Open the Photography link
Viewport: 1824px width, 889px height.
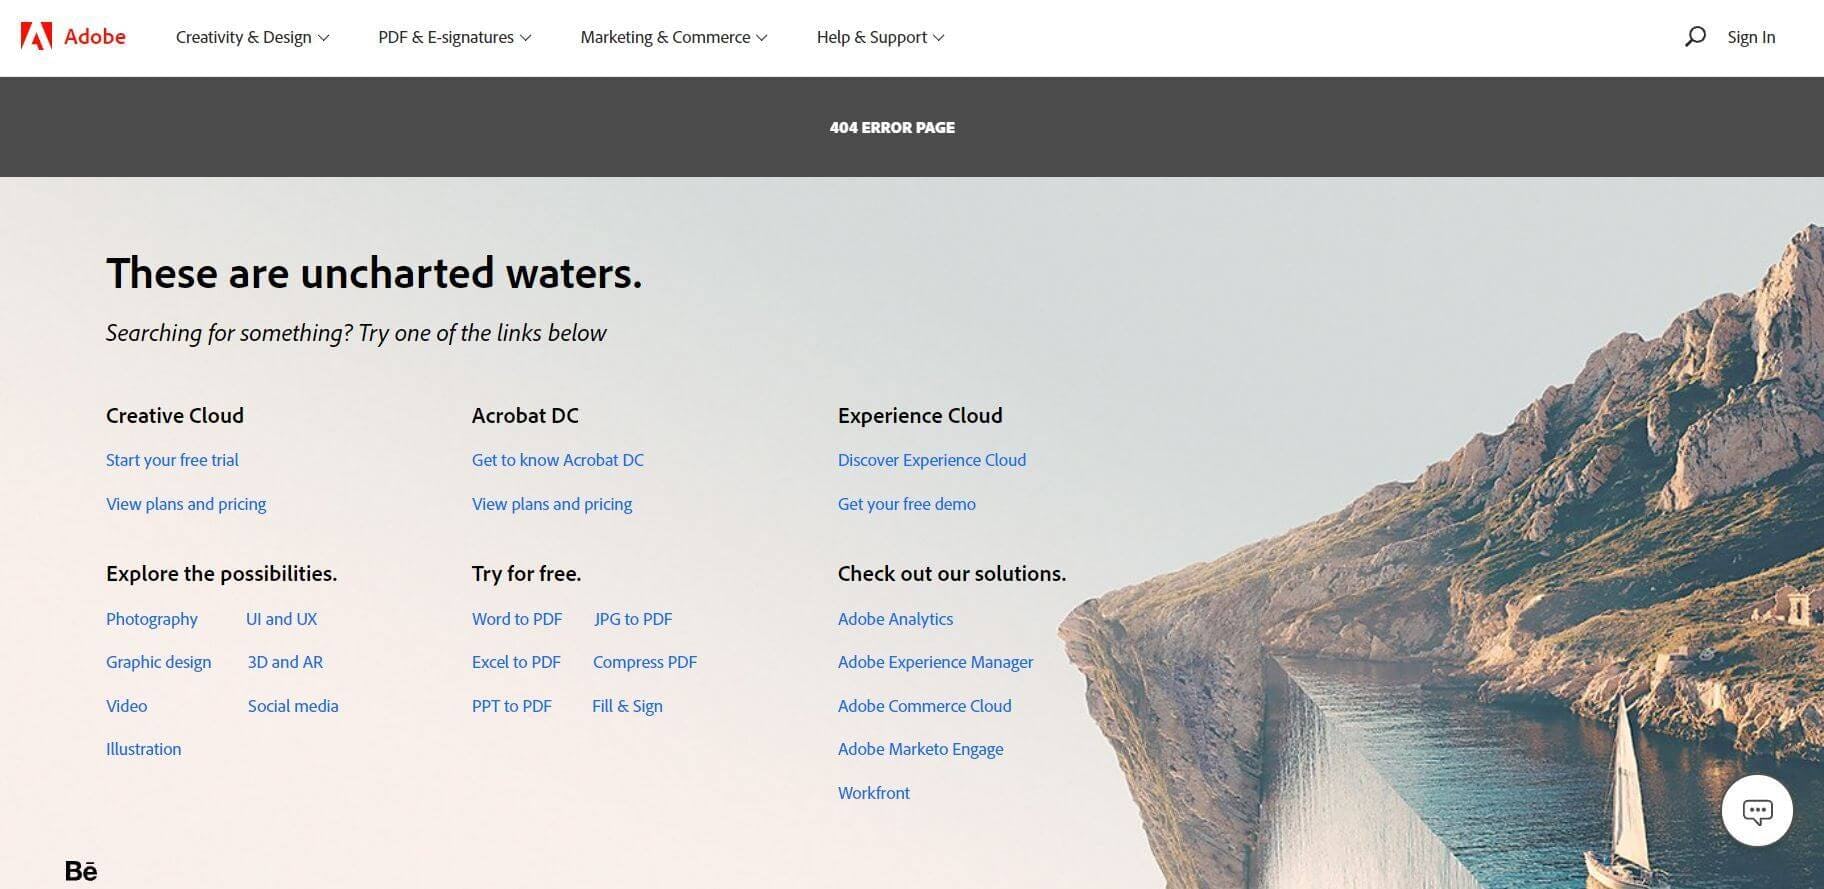coord(152,619)
